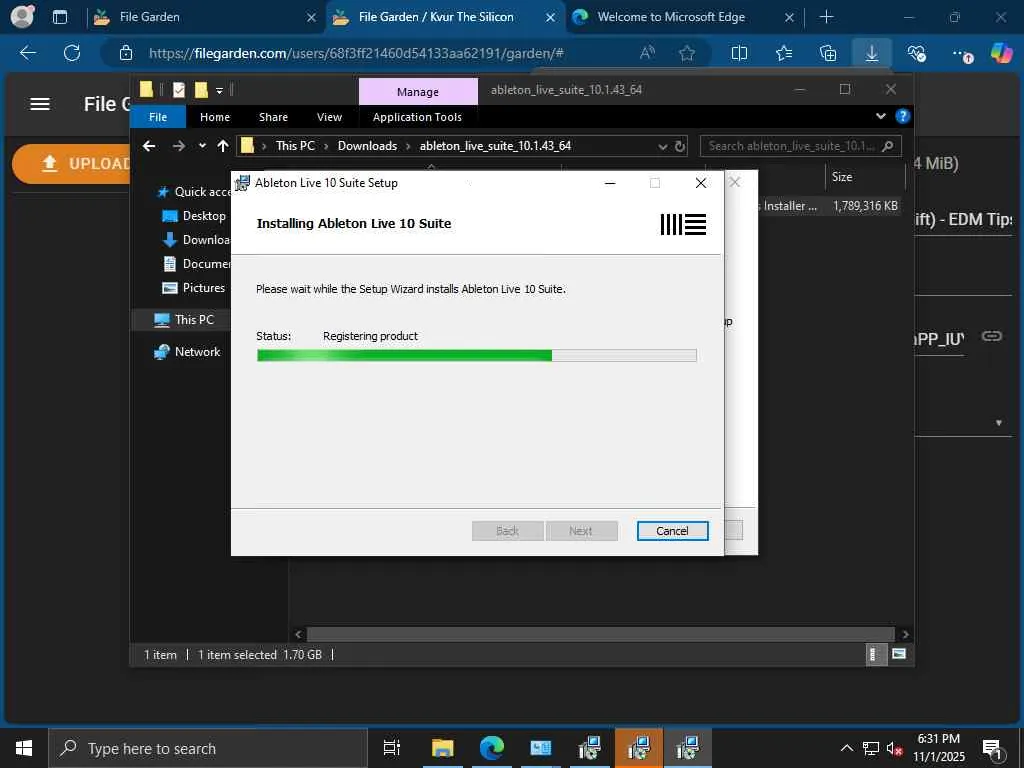Cancel the Ableton Live 10 installation
The width and height of the screenshot is (1024, 768).
pos(672,531)
